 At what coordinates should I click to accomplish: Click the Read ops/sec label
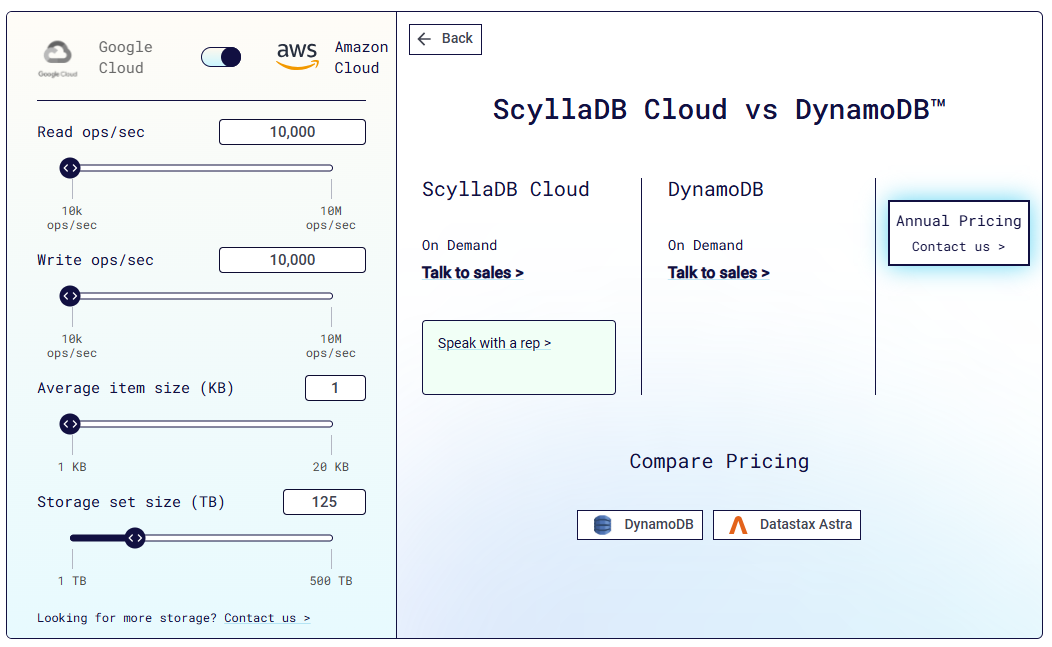pyautogui.click(x=91, y=132)
